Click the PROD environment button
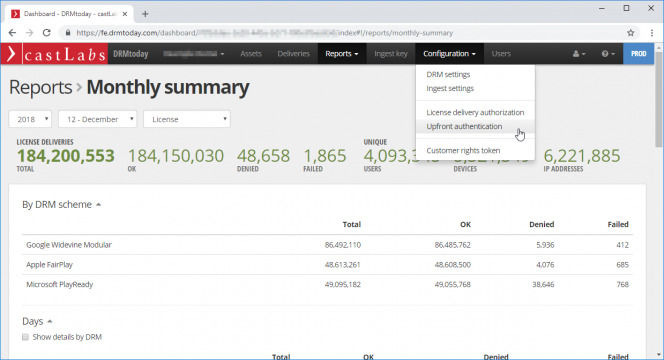Screen dimensions: 664x360 pos(639,54)
